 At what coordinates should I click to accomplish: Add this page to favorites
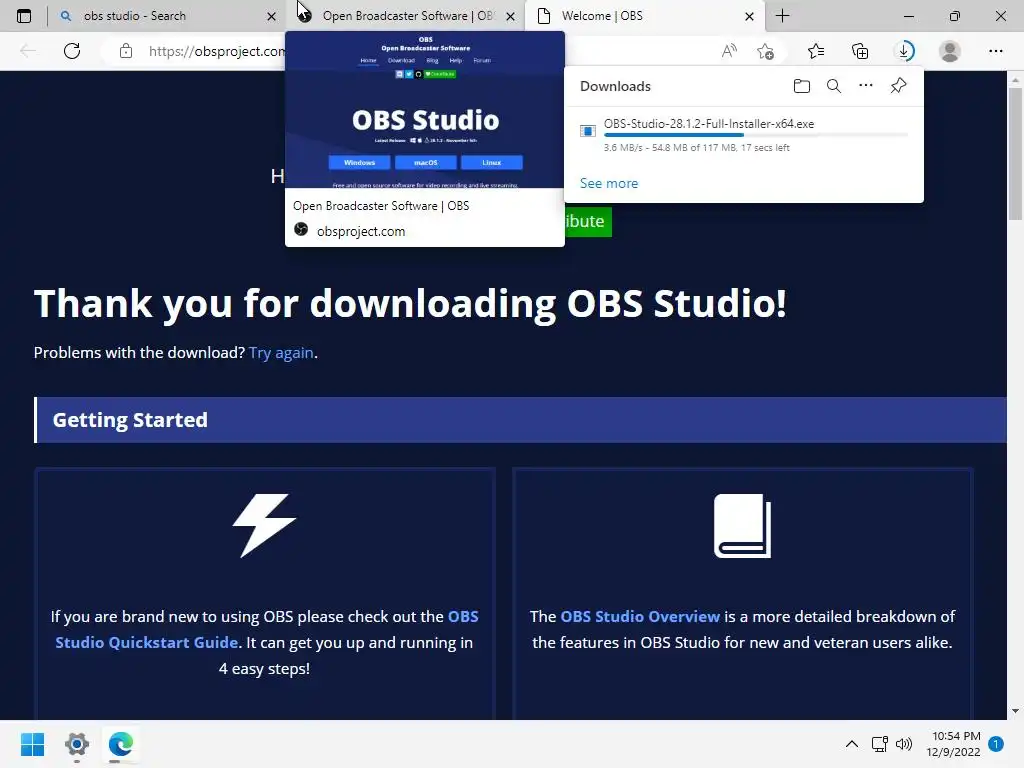point(765,51)
